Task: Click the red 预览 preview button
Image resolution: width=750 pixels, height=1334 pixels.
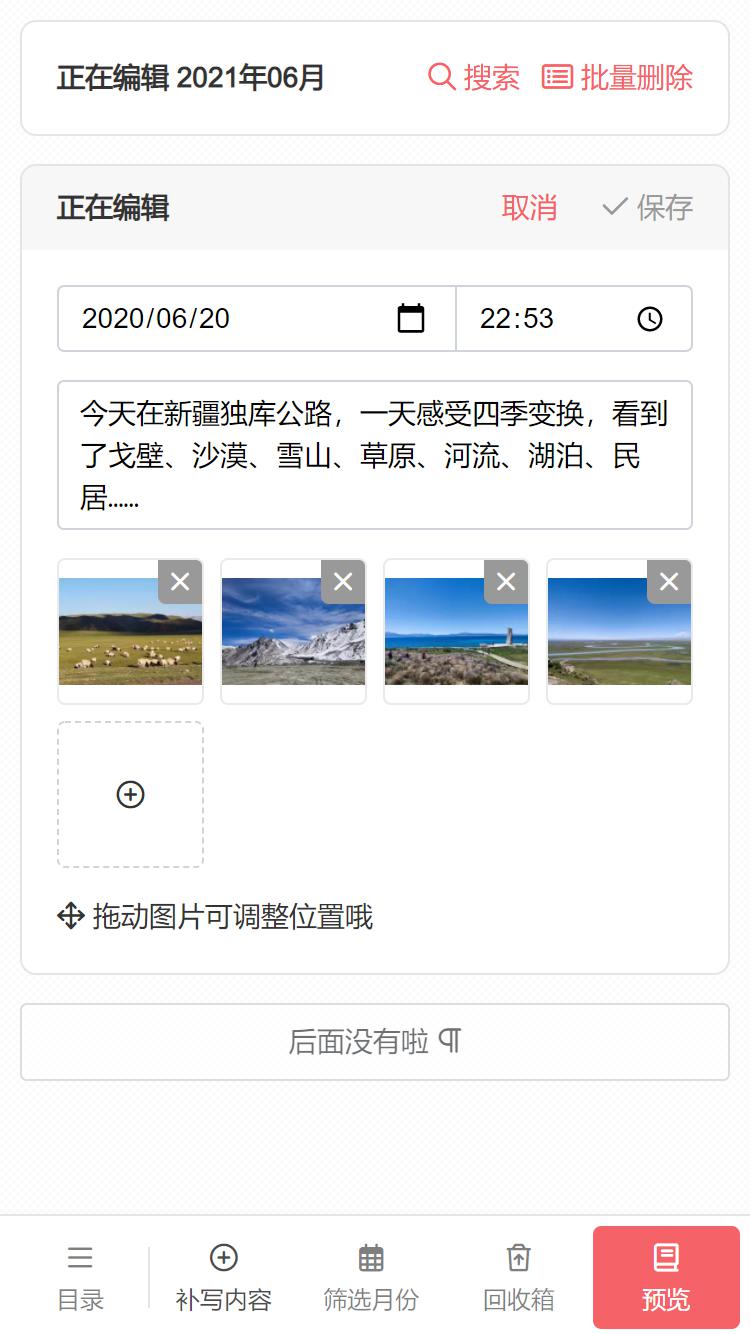Action: [666, 1277]
